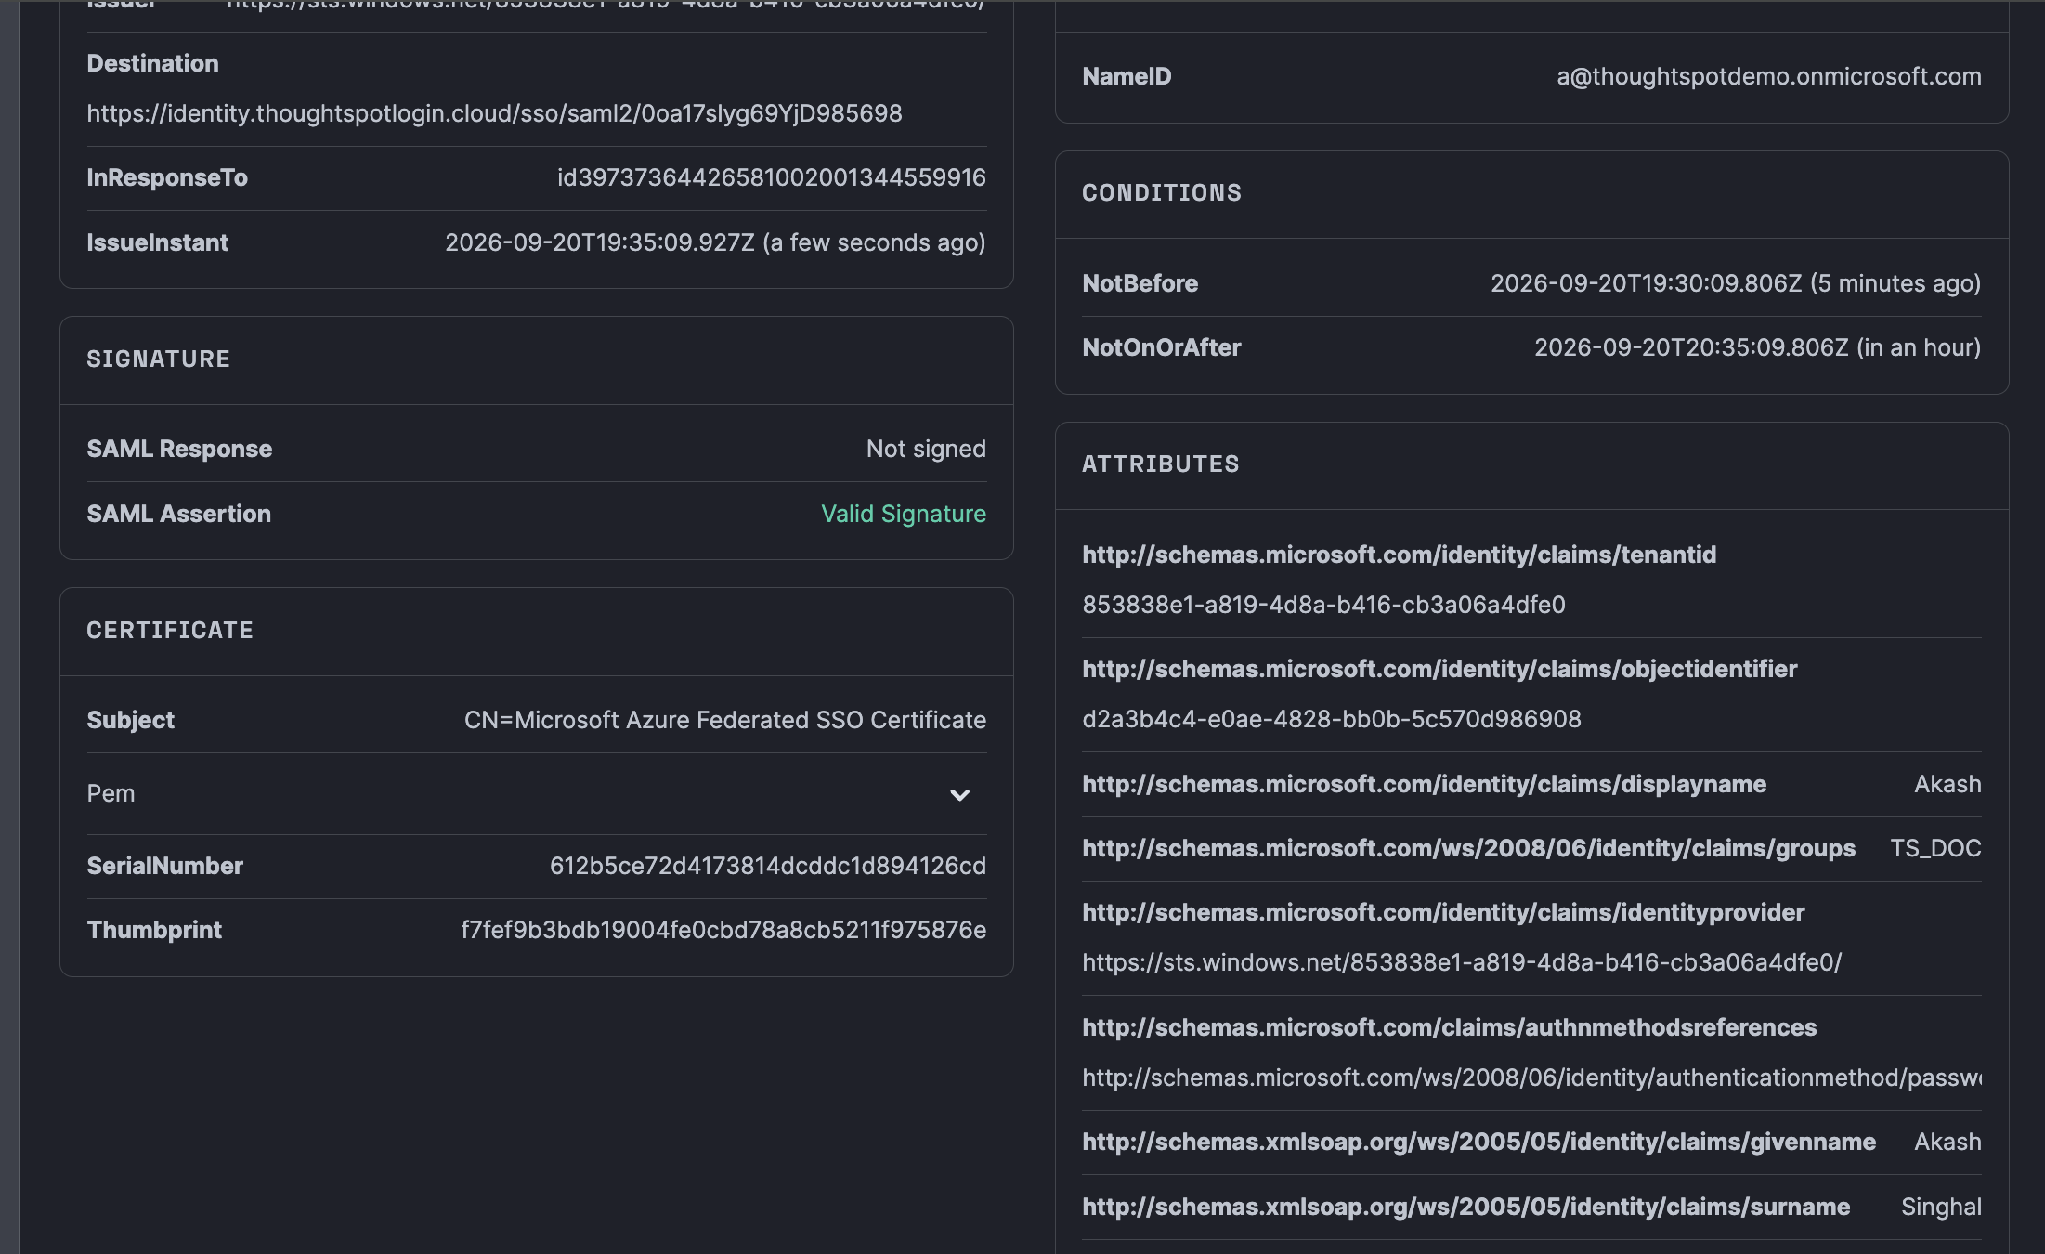The image size is (2045, 1254).
Task: Select the 'Valid Signature' status text
Action: click(x=903, y=514)
